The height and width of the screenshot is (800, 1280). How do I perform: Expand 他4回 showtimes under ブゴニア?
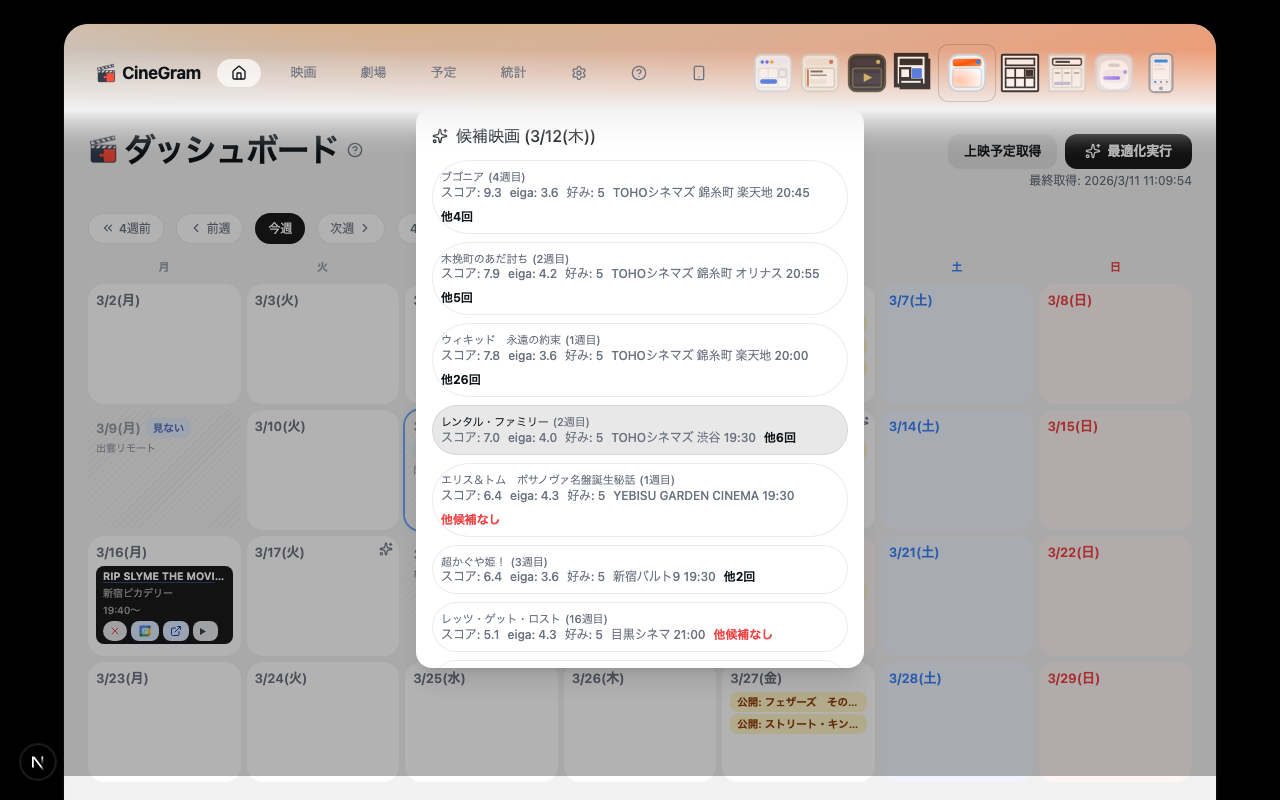(457, 216)
